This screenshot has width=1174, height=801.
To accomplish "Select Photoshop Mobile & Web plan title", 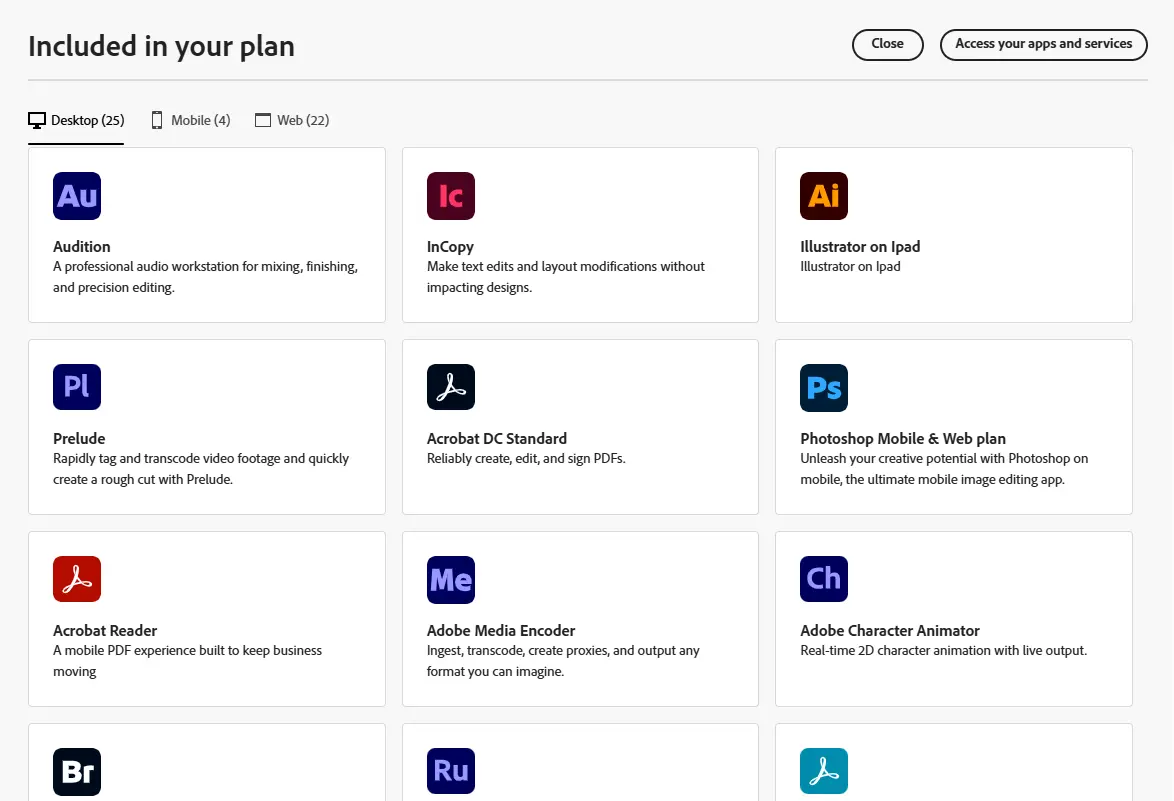I will click(902, 439).
